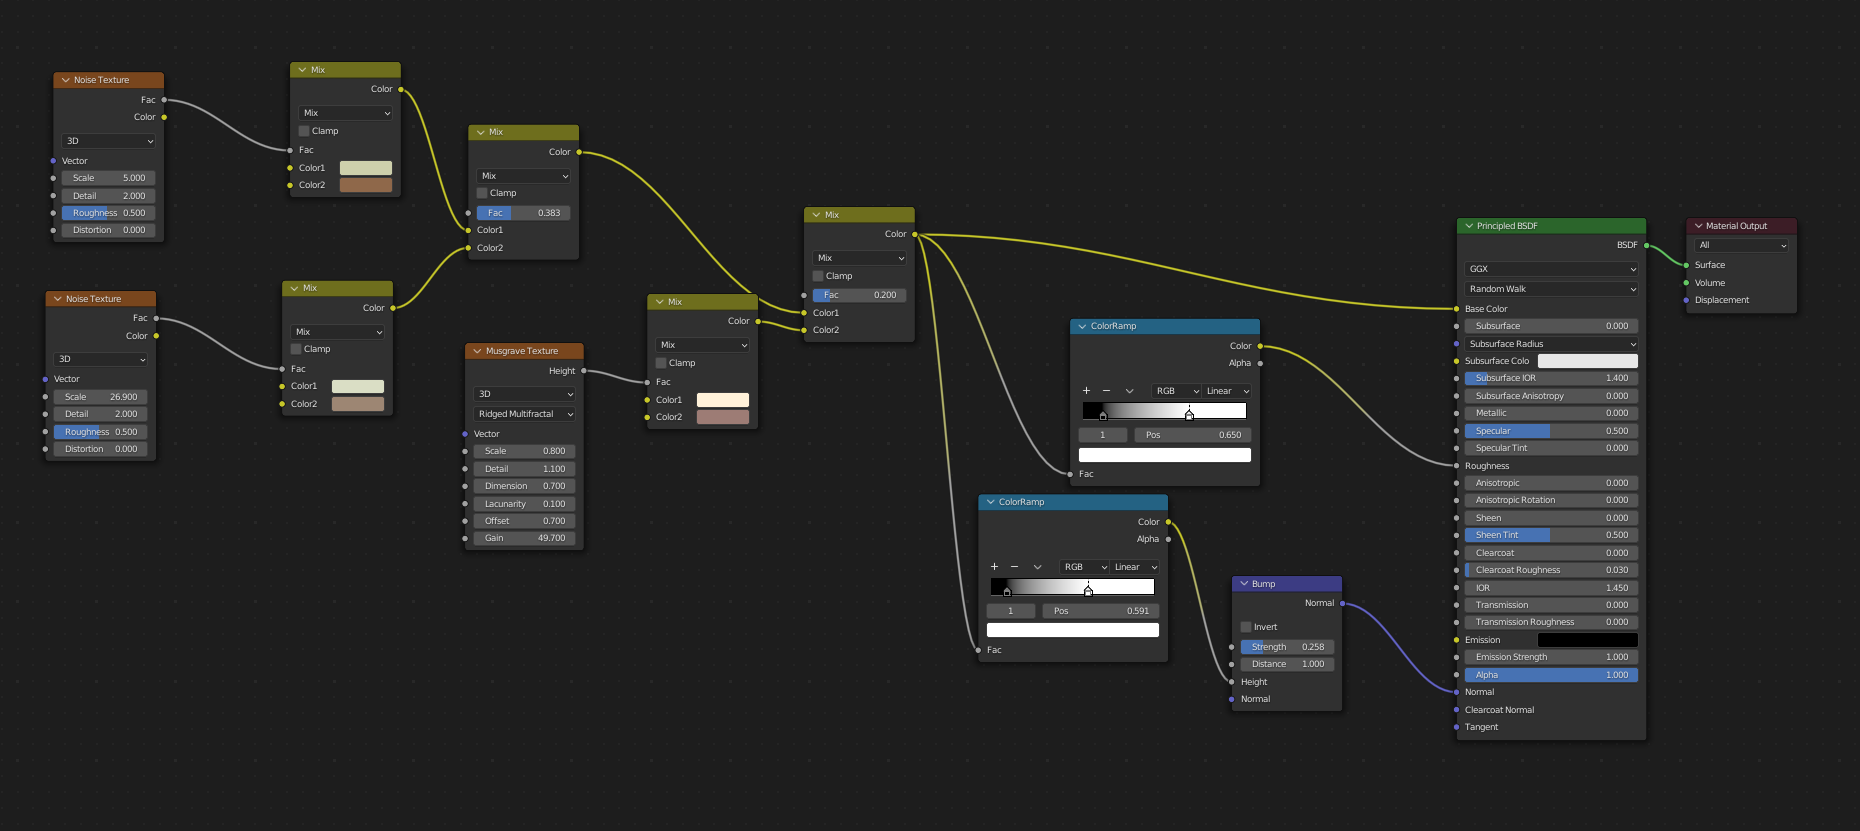Open the All target dropdown in Material Output
The height and width of the screenshot is (831, 1860).
(x=1742, y=245)
